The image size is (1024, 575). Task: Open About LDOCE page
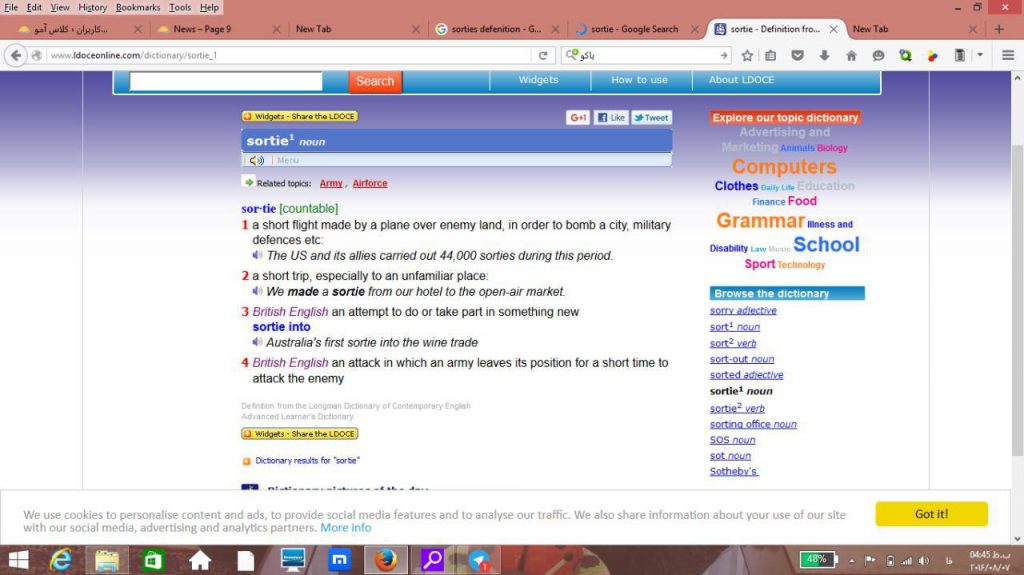tap(741, 80)
